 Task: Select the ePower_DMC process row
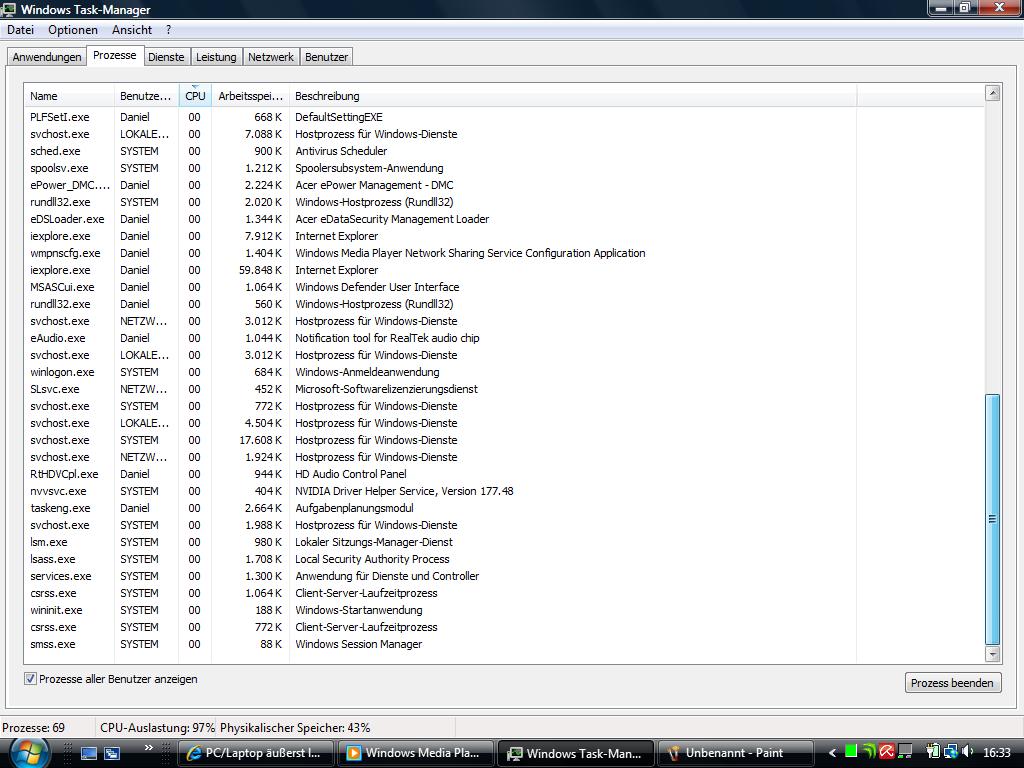coord(440,185)
